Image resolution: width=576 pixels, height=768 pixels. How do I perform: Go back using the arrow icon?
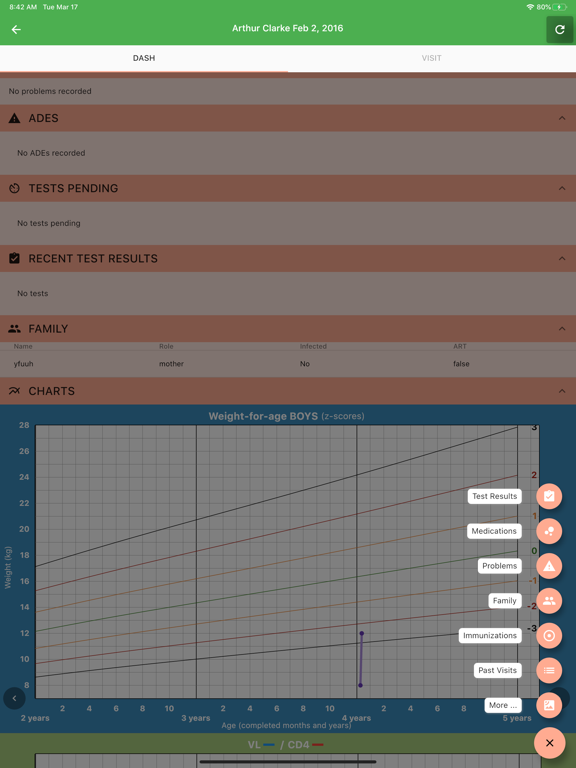coord(16,29)
